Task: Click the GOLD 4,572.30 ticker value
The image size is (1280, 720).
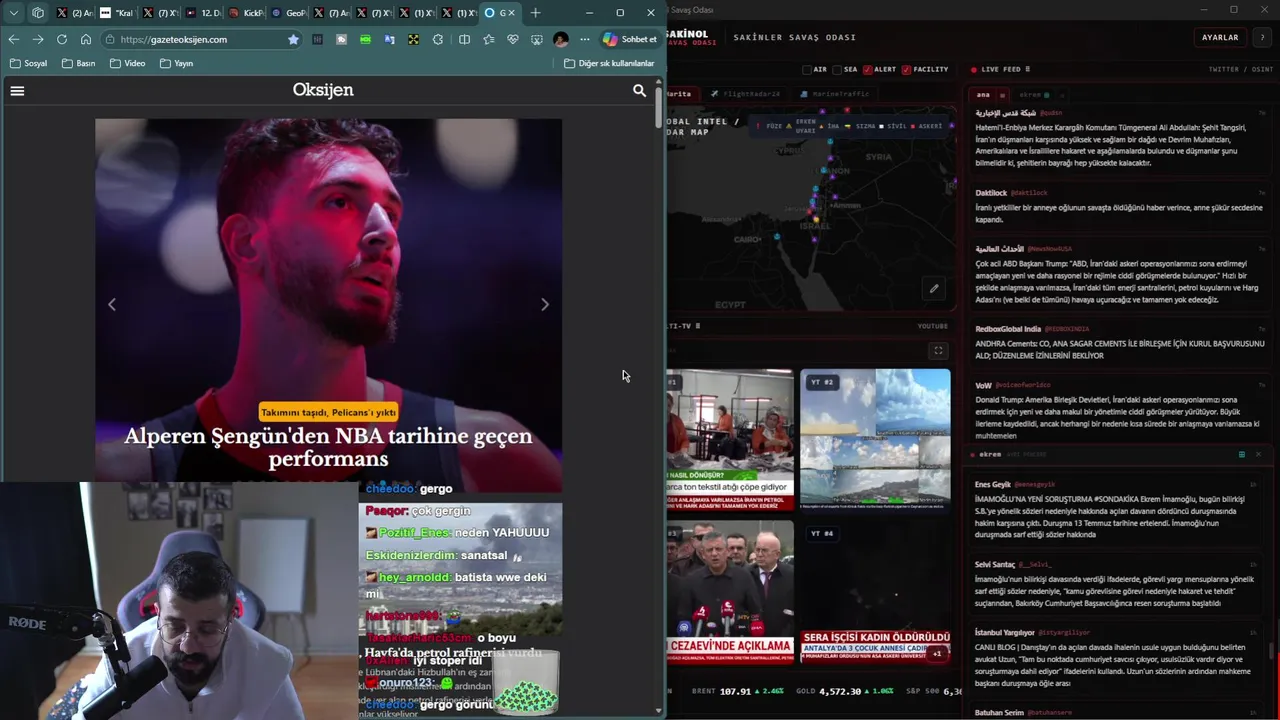Action: click(x=838, y=691)
